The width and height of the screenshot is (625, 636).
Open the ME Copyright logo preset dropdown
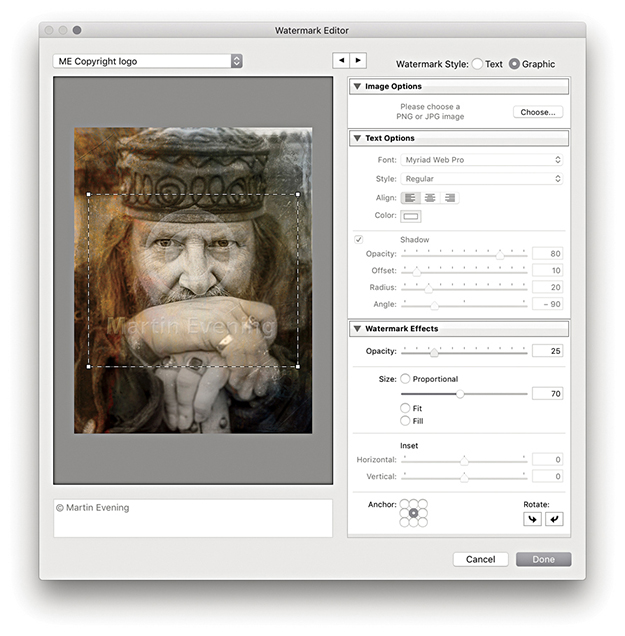[x=147, y=61]
